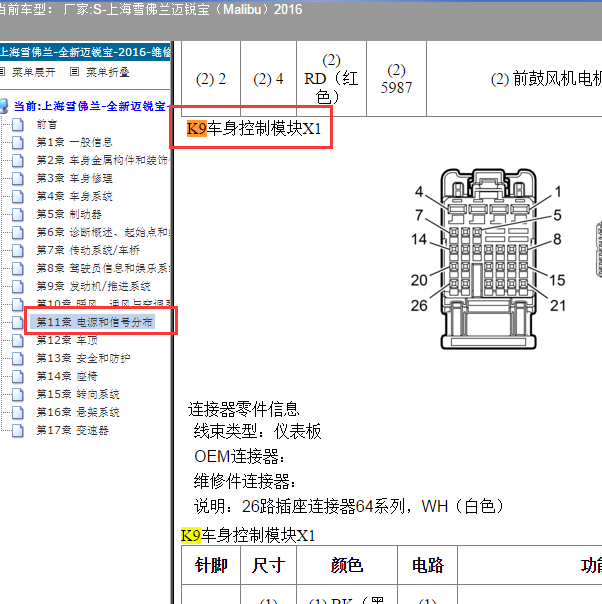This screenshot has width=602, height=604.
Task: Click the K9 connector pinout diagram
Action: pyautogui.click(x=488, y=259)
